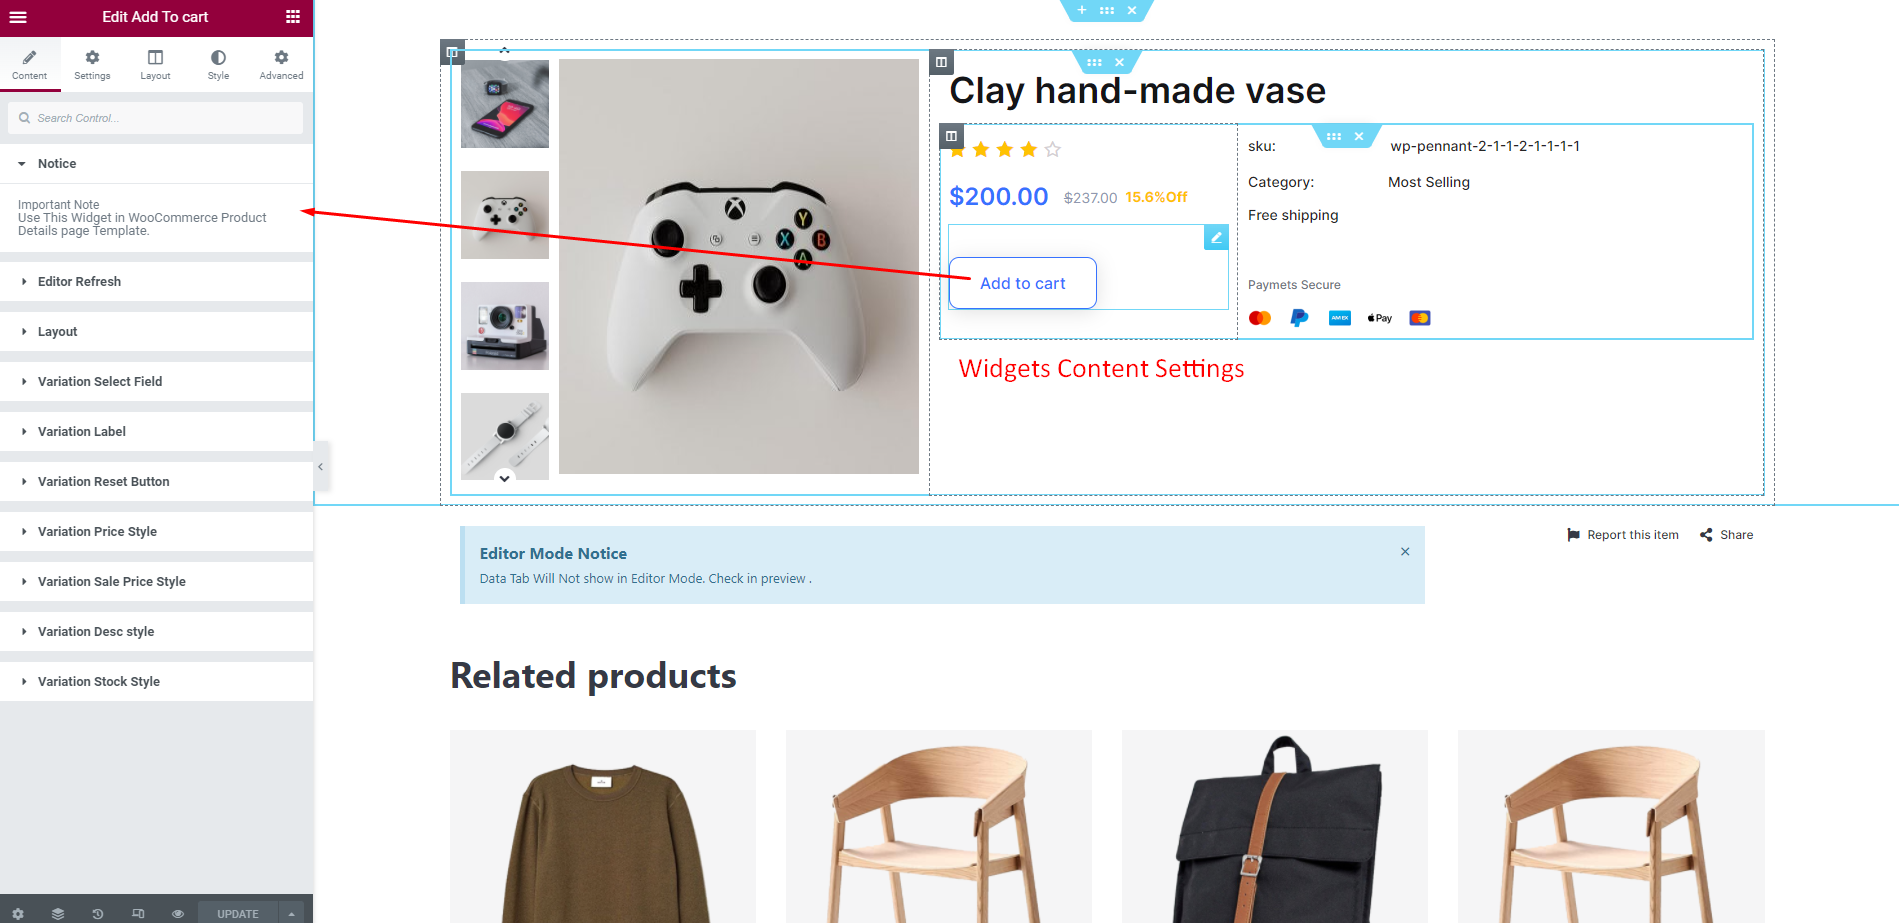The height and width of the screenshot is (923, 1899).
Task: Click the Search Control field
Action: 156,118
